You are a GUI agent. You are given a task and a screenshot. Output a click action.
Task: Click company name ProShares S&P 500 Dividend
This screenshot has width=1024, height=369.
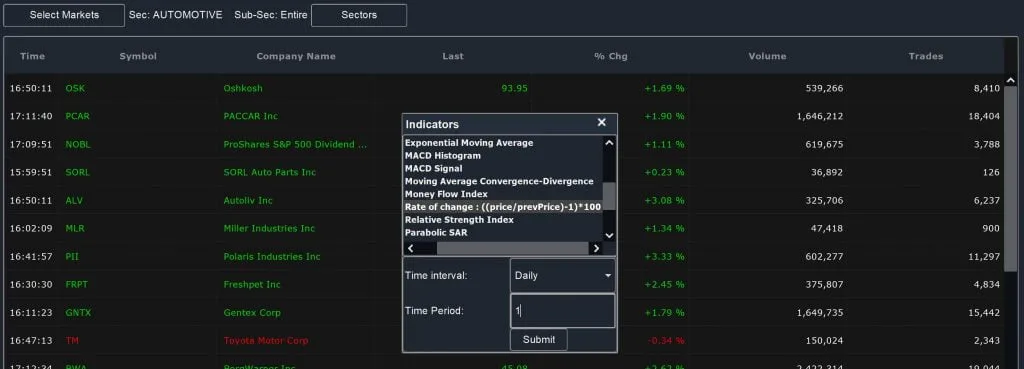[x=295, y=144]
